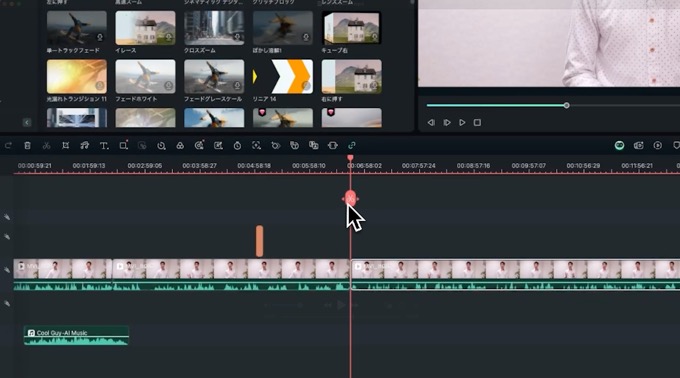Click the stopwatch duration icon
This screenshot has height=378, width=680.
(237, 146)
